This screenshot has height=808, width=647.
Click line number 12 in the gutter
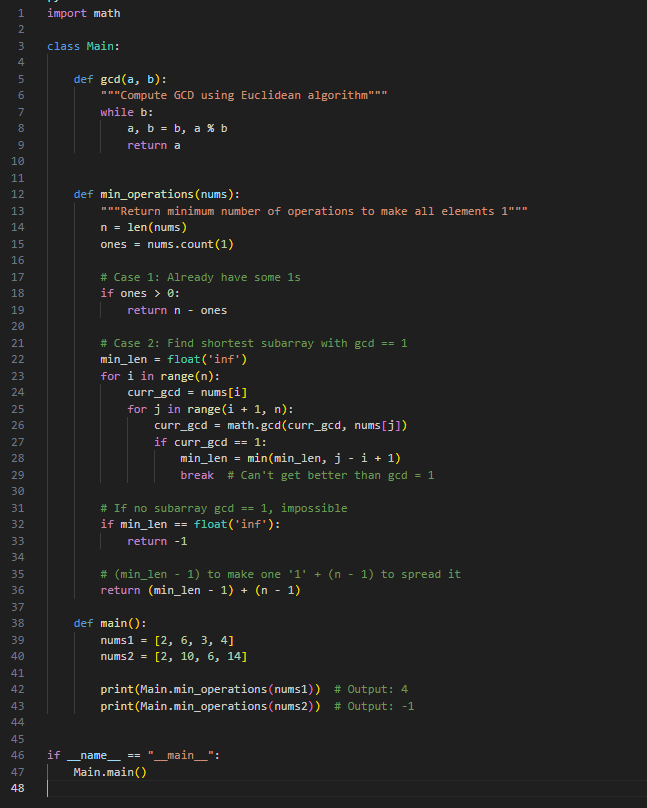click(18, 194)
